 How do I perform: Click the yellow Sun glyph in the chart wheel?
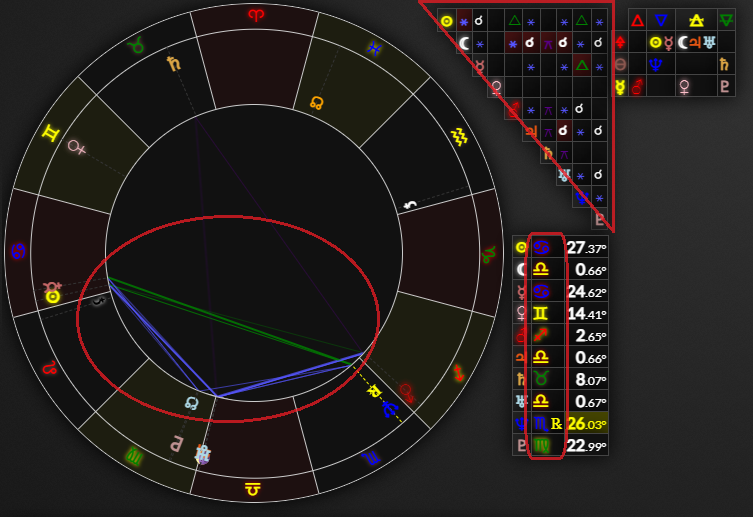pyautogui.click(x=52, y=296)
